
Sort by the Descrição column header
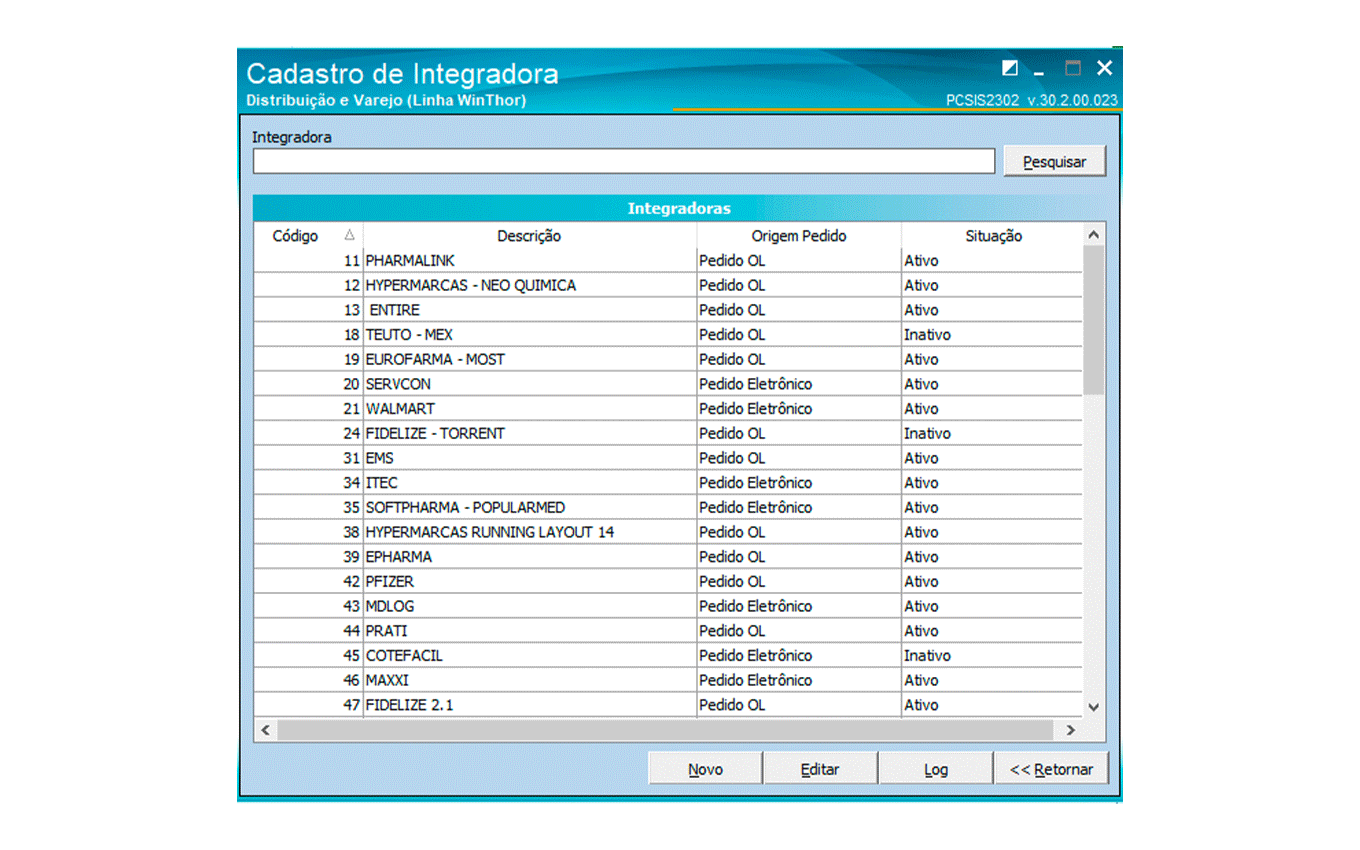530,236
